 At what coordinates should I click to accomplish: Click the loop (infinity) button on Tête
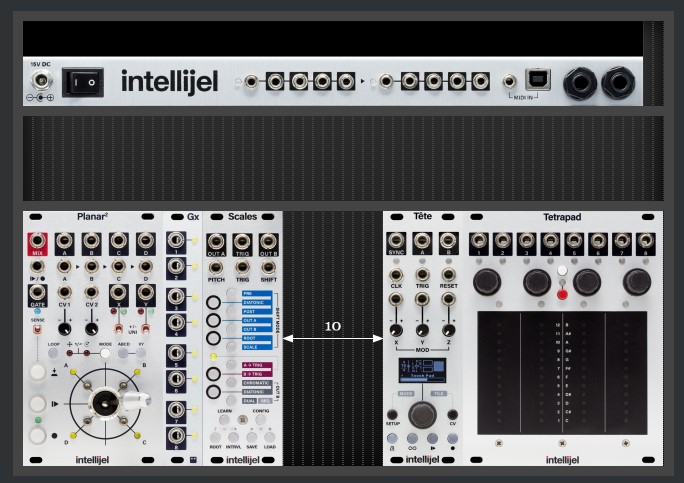412,438
